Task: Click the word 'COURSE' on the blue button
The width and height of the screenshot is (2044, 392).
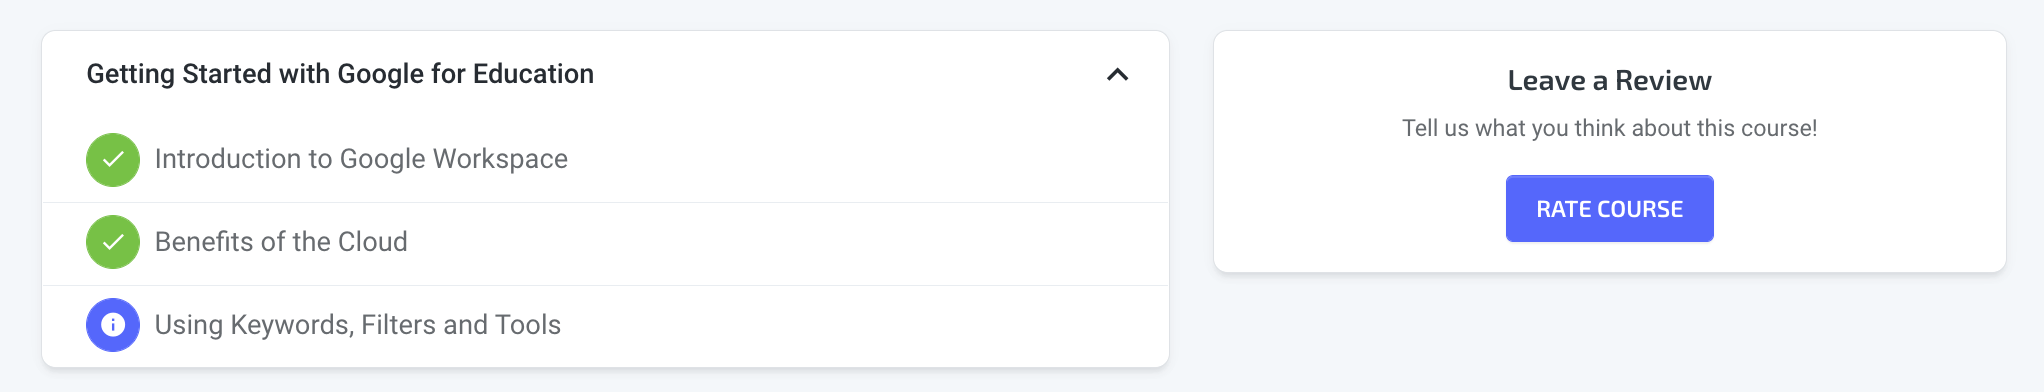Action: pyautogui.click(x=1640, y=209)
